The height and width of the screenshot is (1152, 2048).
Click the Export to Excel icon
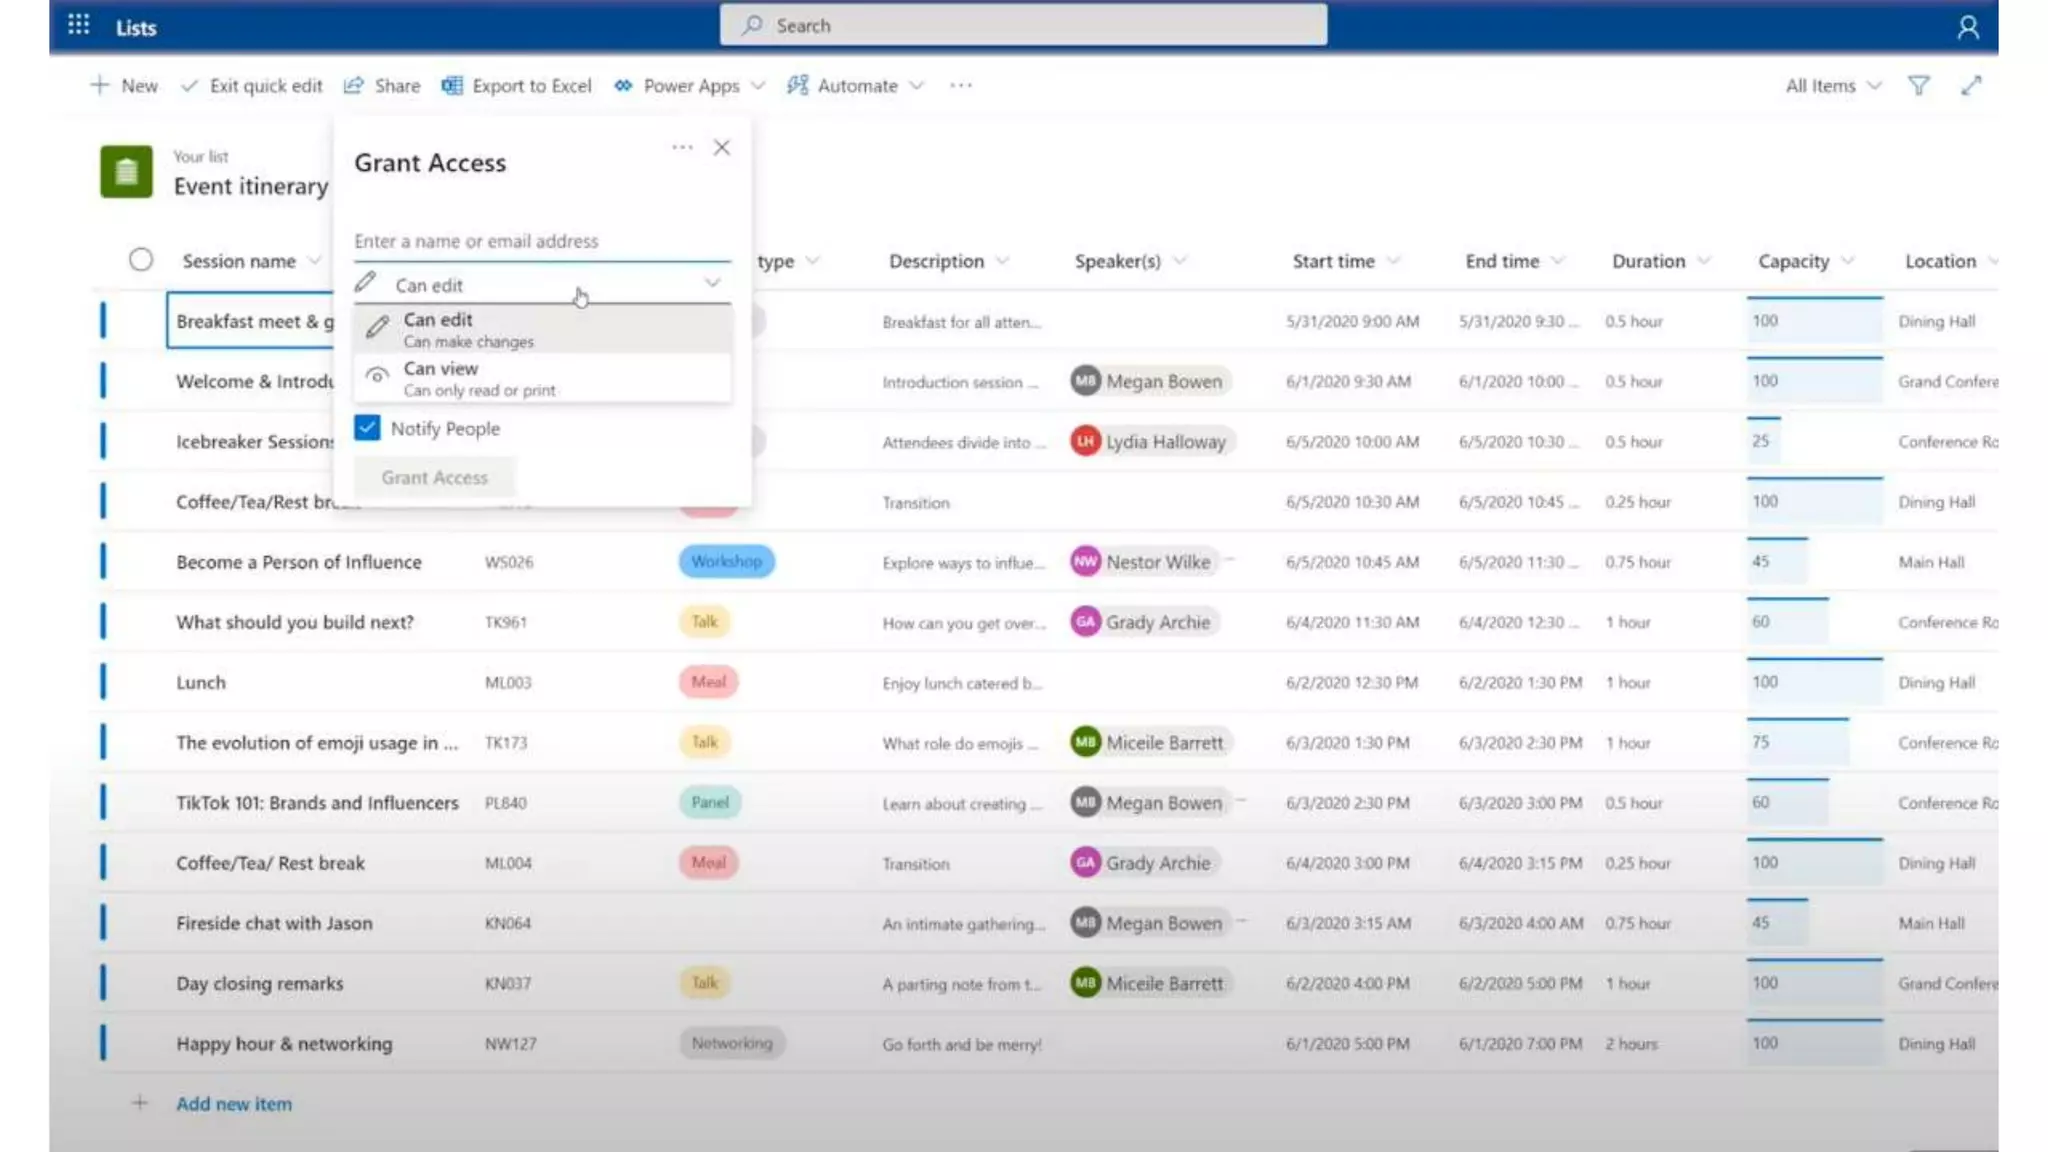452,86
